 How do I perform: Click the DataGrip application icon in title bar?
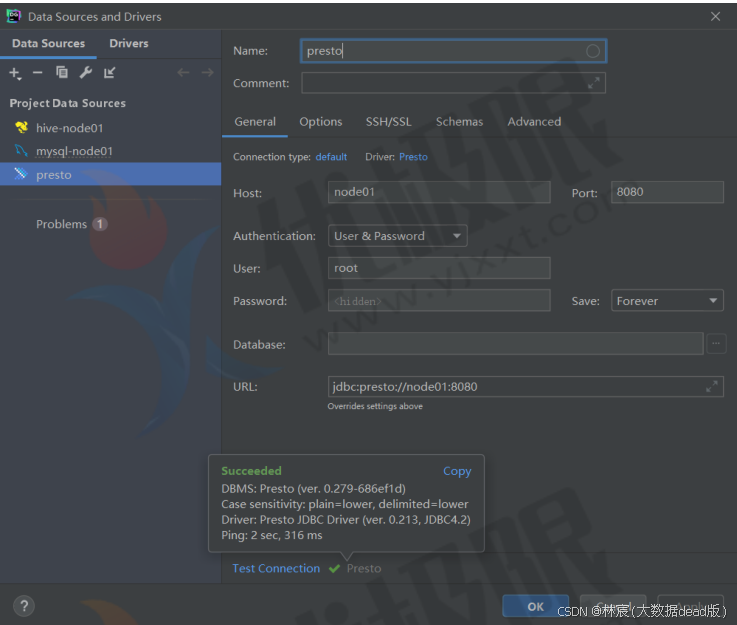click(14, 16)
